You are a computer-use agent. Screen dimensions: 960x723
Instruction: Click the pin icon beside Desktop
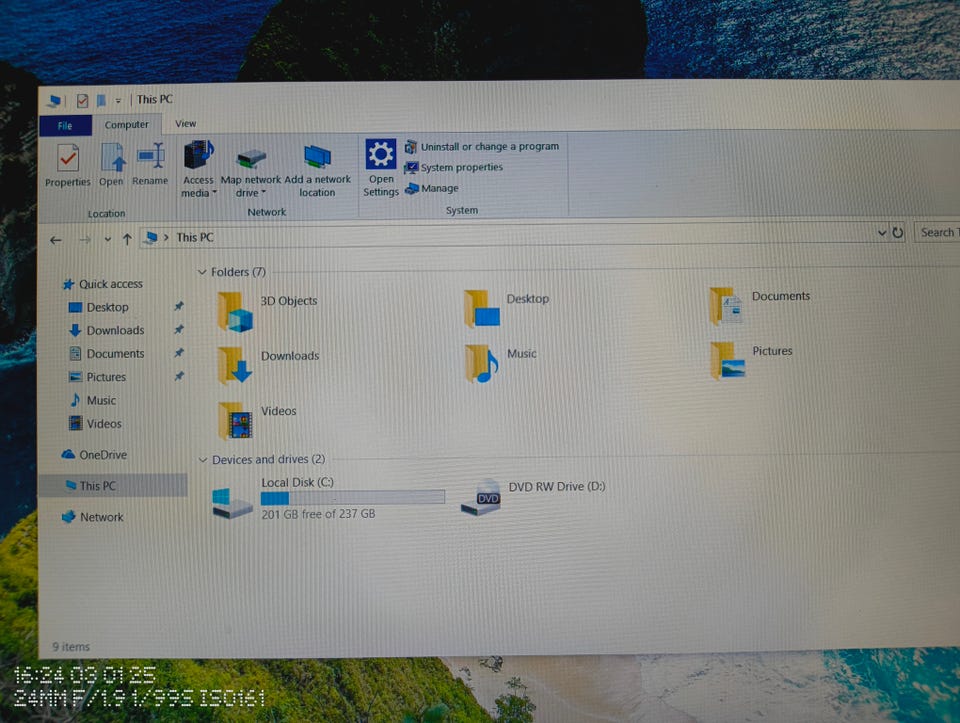[x=179, y=306]
